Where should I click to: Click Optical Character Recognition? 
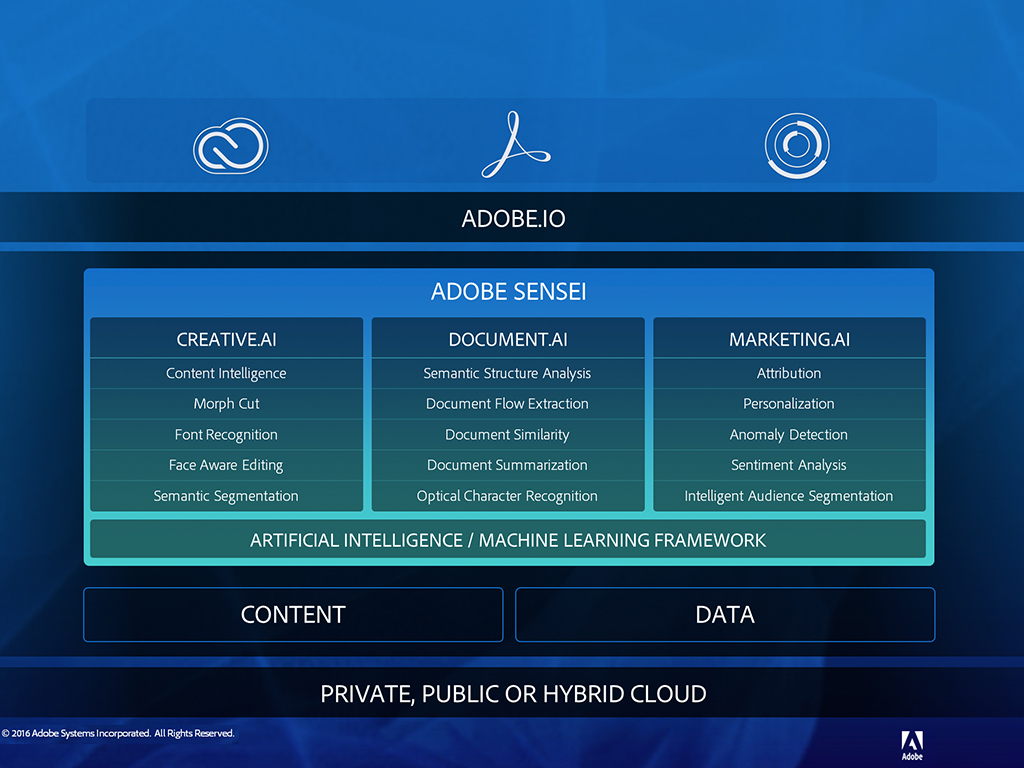pos(507,496)
